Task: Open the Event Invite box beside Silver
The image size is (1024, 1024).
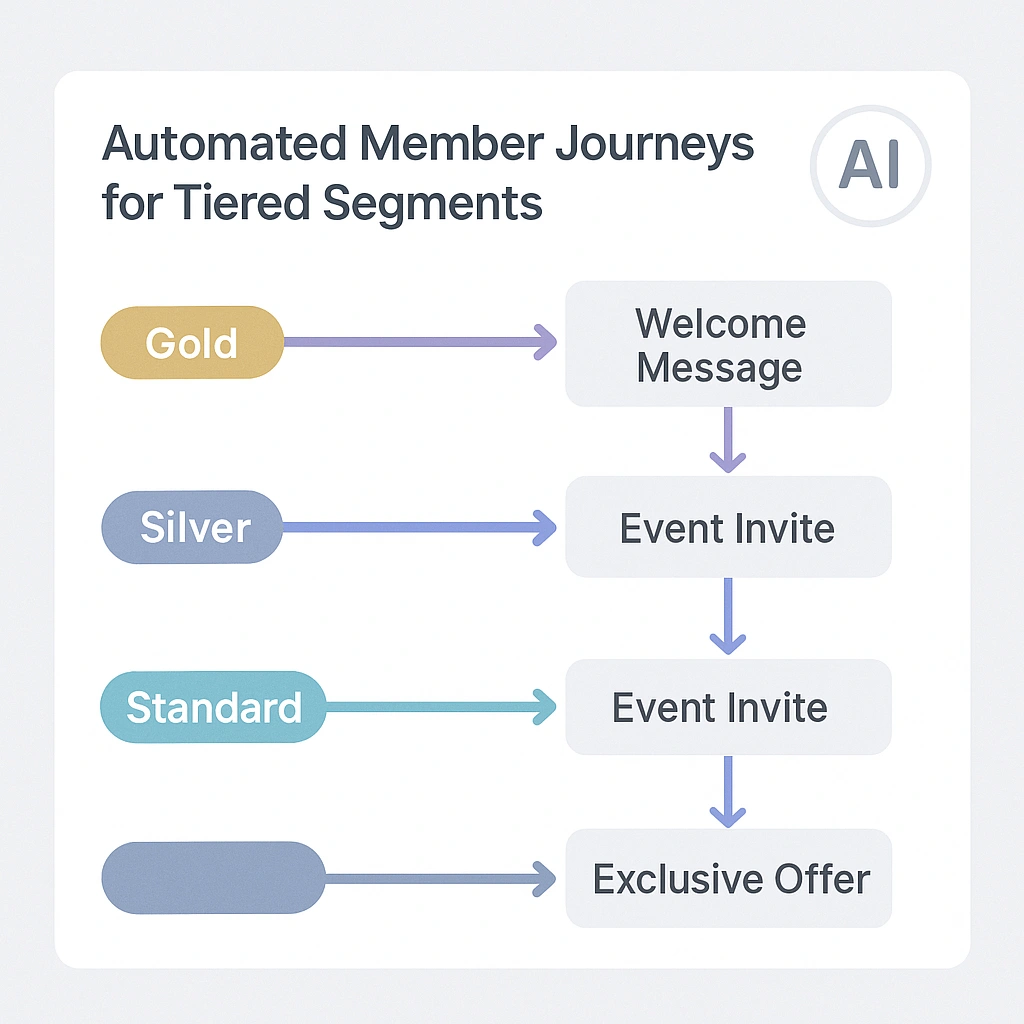Action: coord(727,527)
